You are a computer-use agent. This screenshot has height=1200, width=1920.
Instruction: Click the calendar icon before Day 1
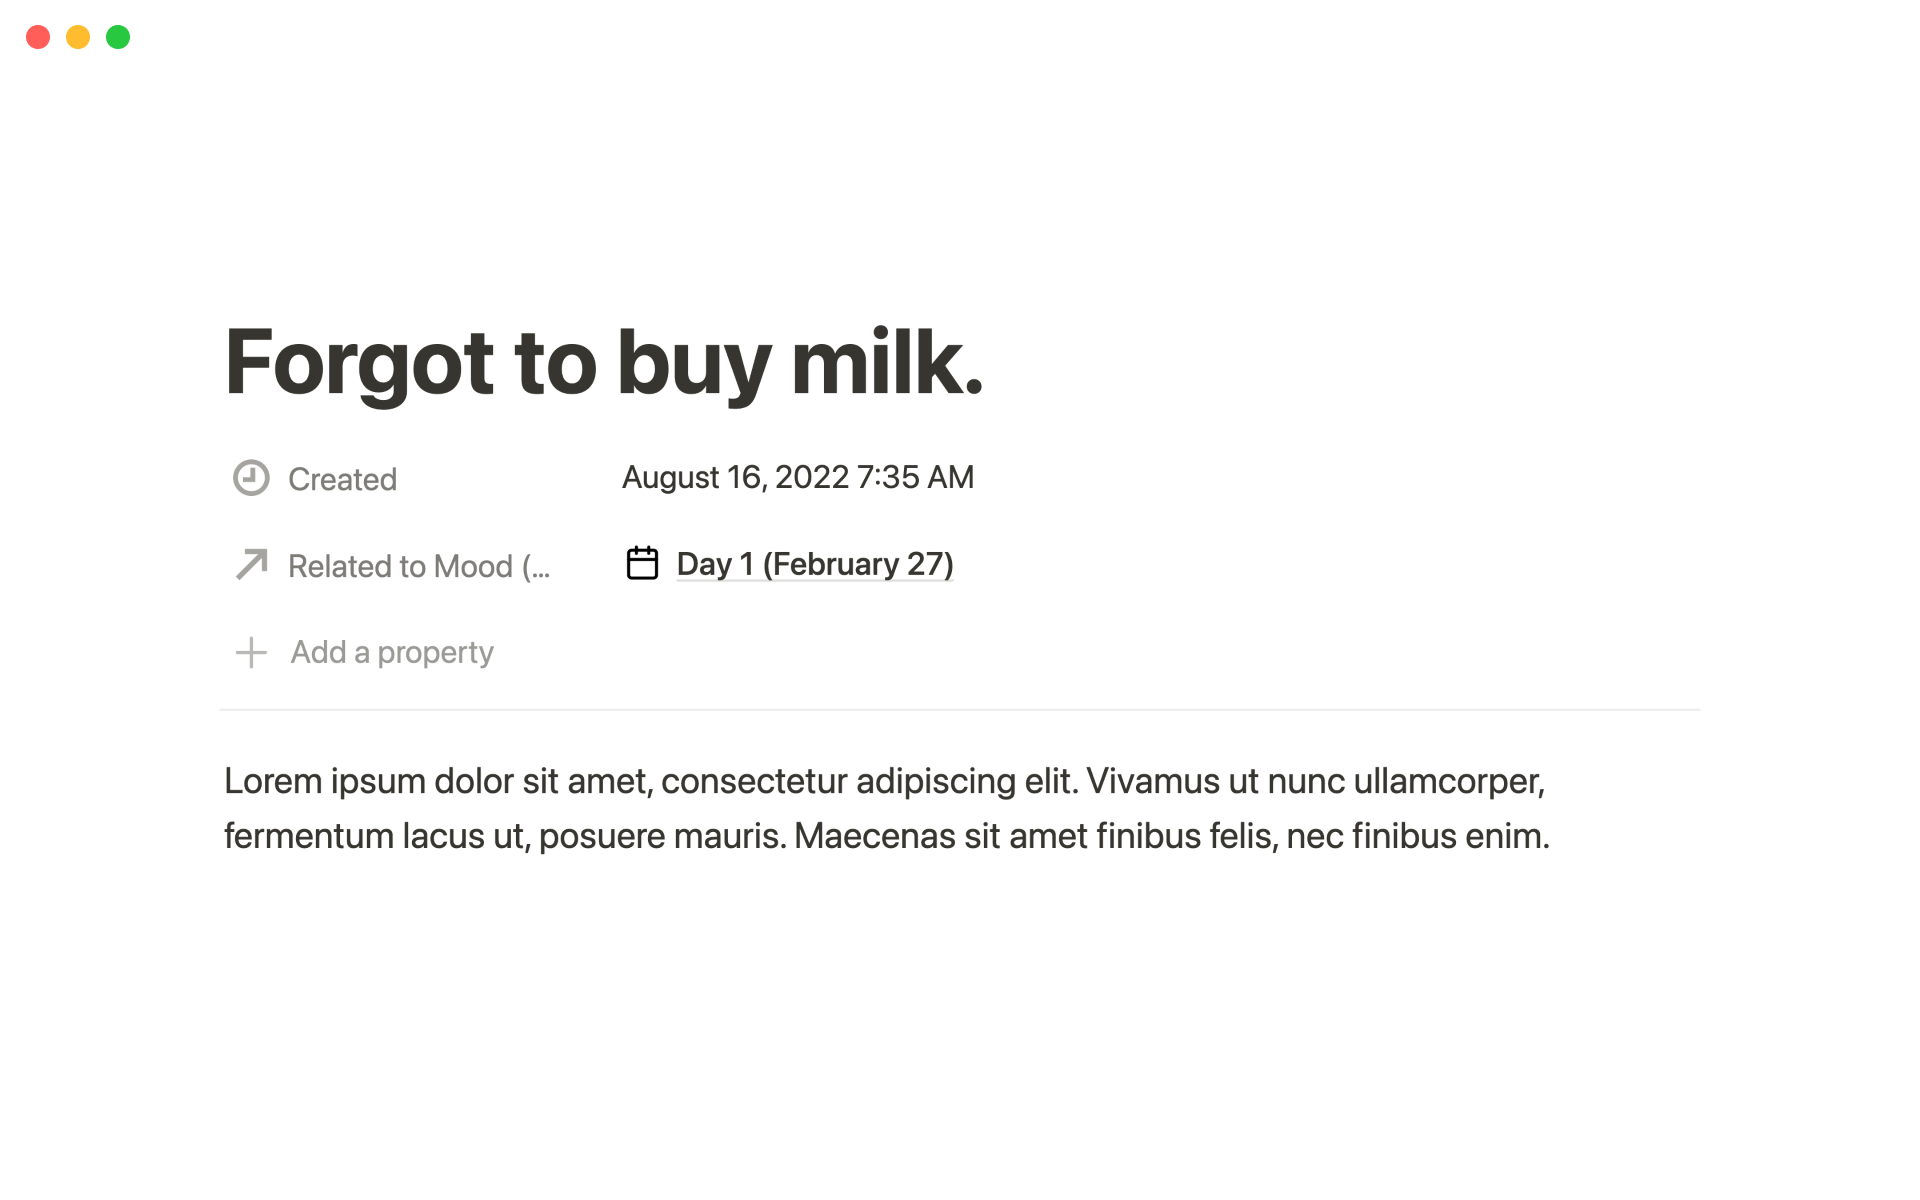pos(642,564)
